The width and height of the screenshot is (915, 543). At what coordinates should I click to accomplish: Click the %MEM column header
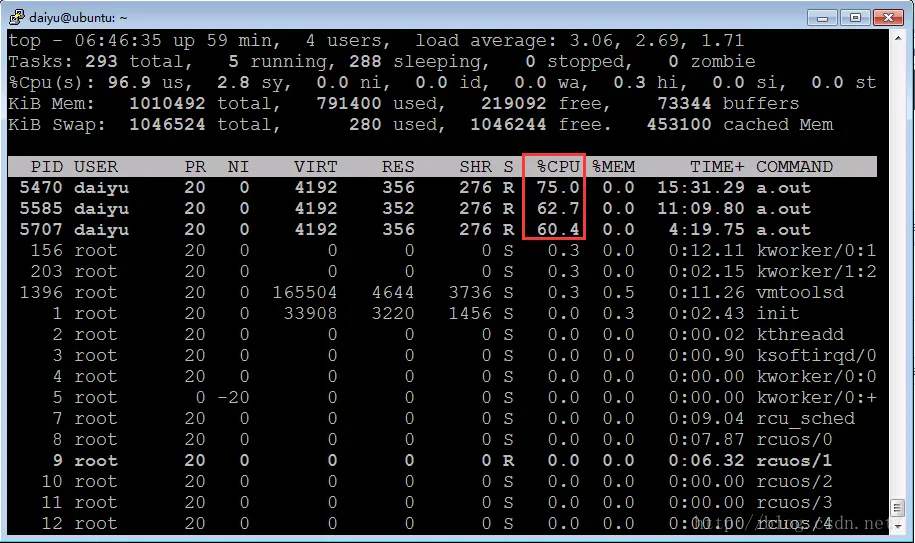[613, 167]
